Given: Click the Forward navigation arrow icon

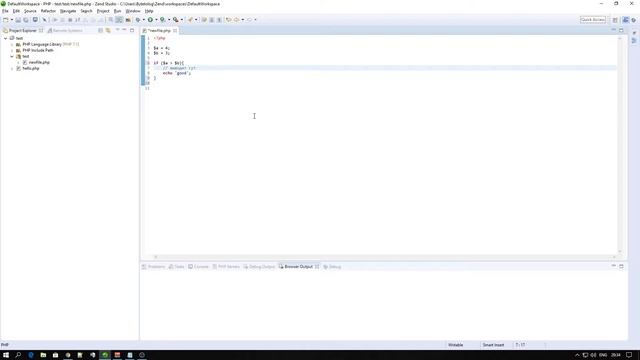Looking at the screenshot, I should click(249, 20).
